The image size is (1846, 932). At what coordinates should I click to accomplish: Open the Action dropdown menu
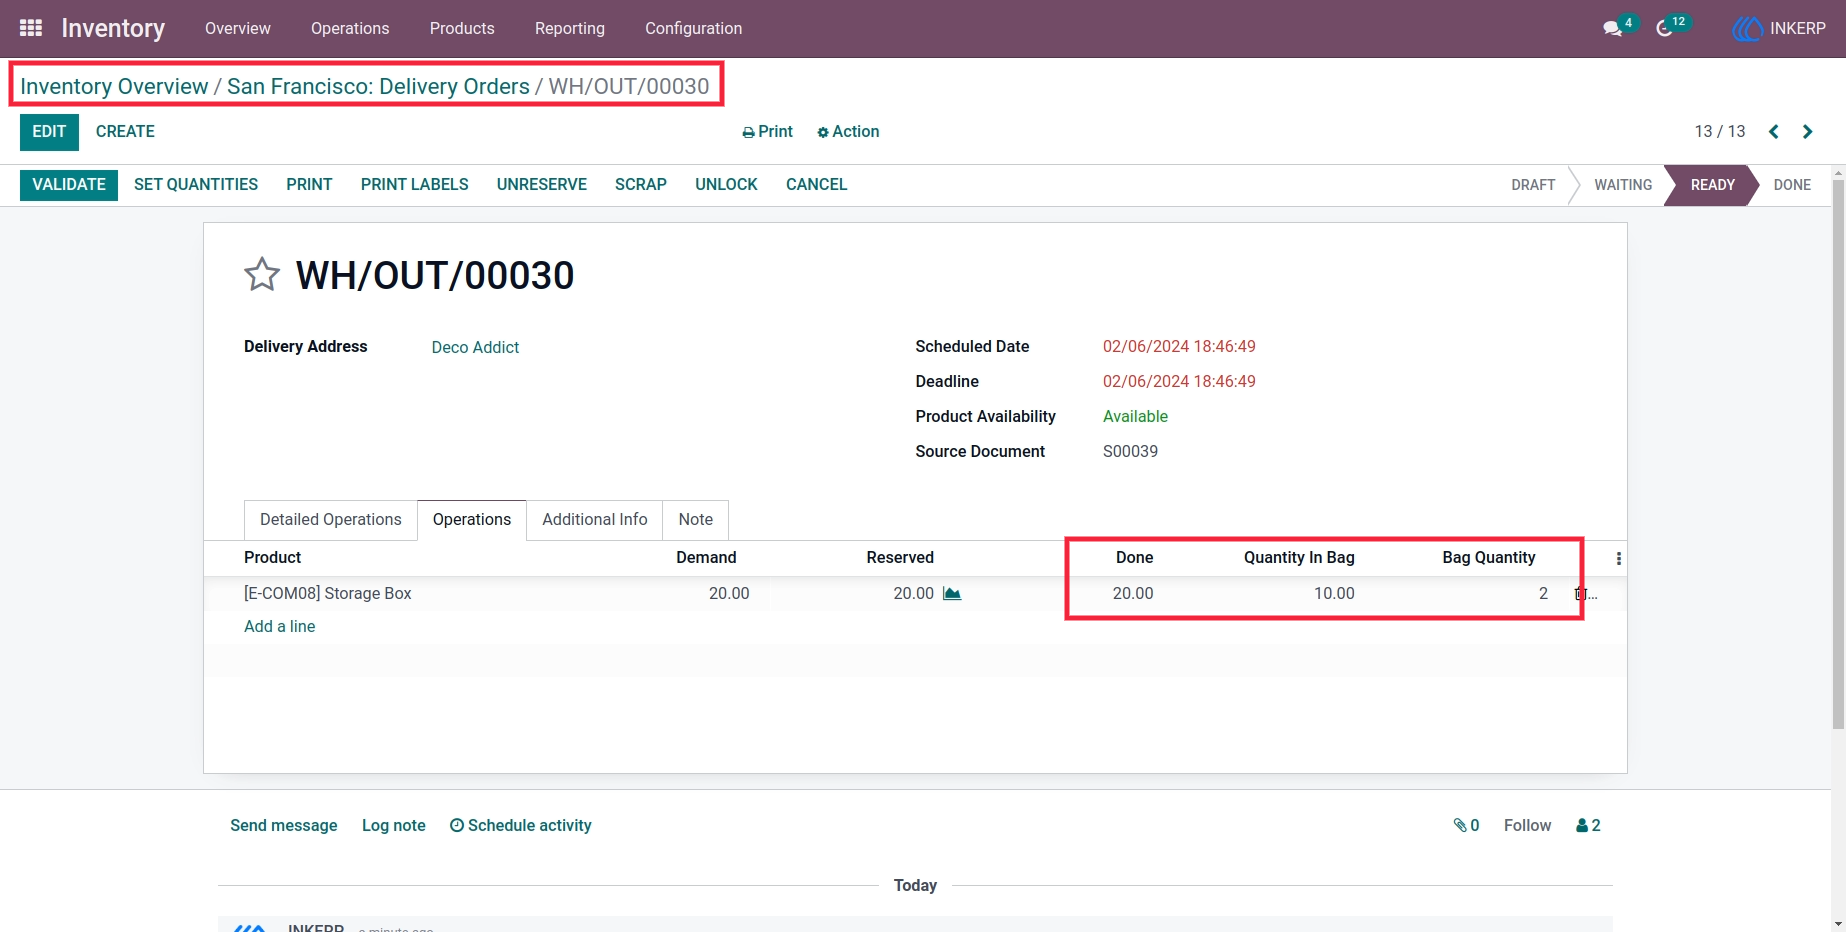pyautogui.click(x=848, y=132)
